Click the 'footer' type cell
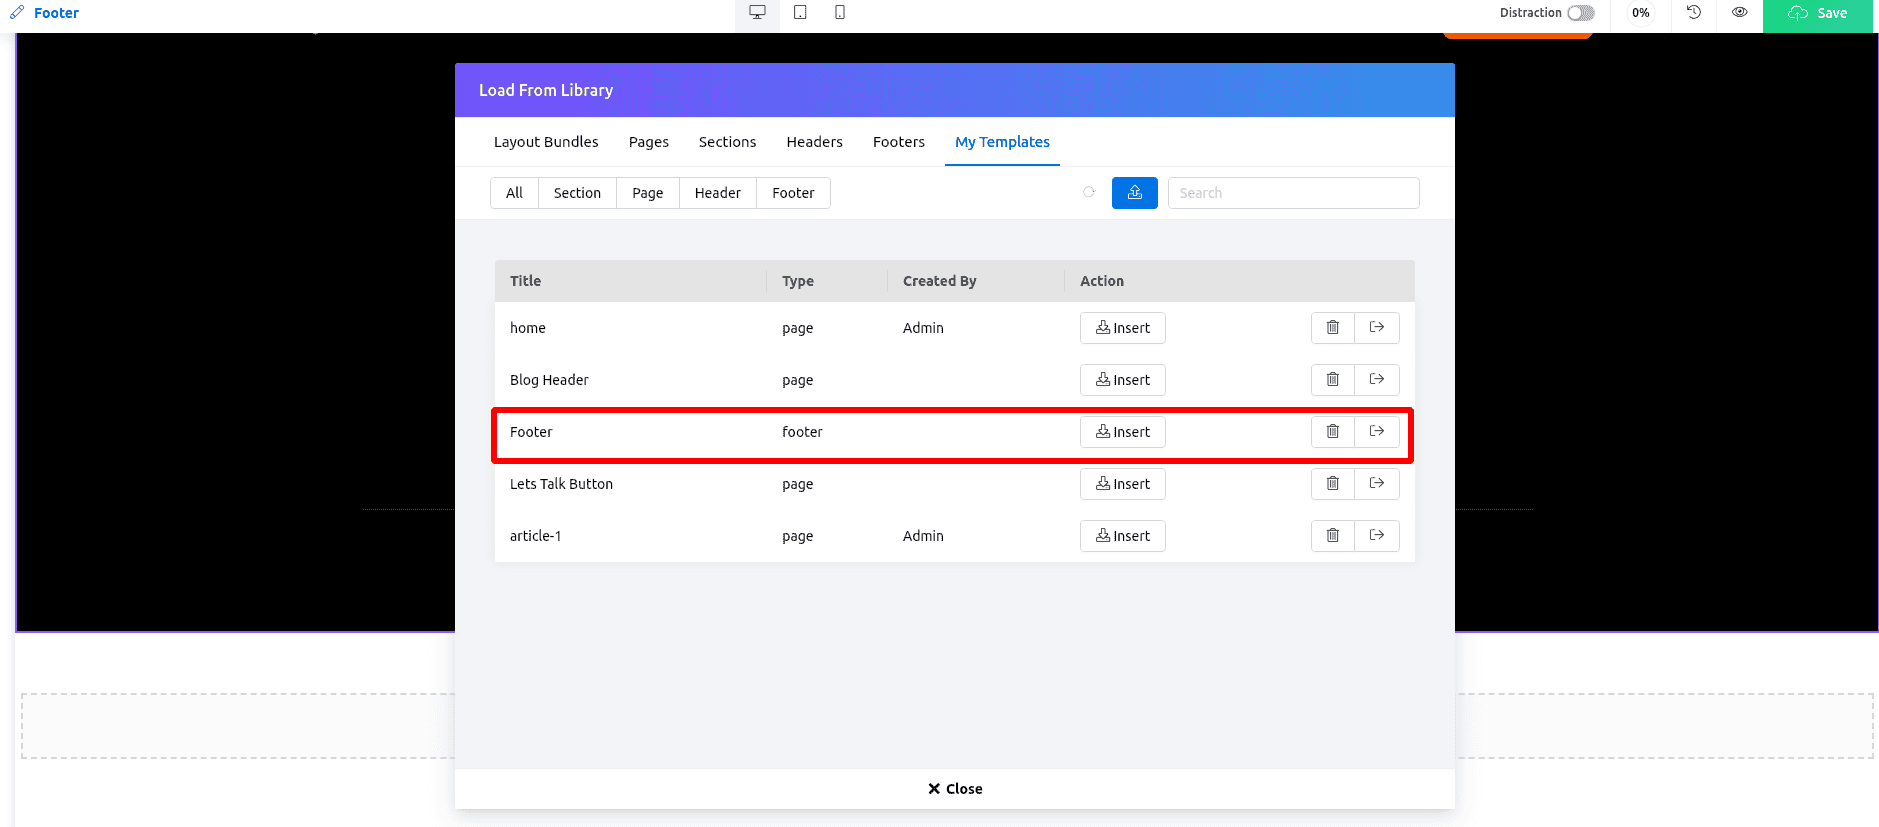The height and width of the screenshot is (827, 1879). coord(802,432)
